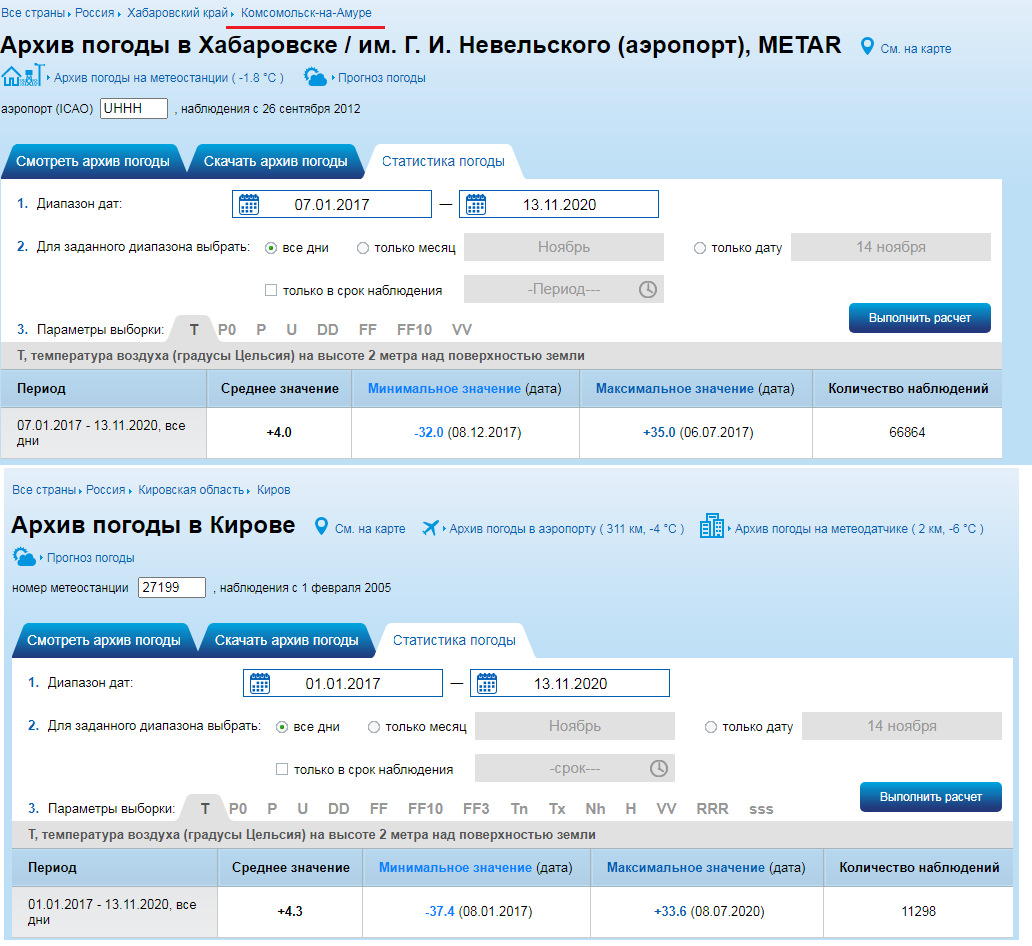Click ICAO airport code field UHHH
This screenshot has height=946, width=1032.
(x=134, y=109)
